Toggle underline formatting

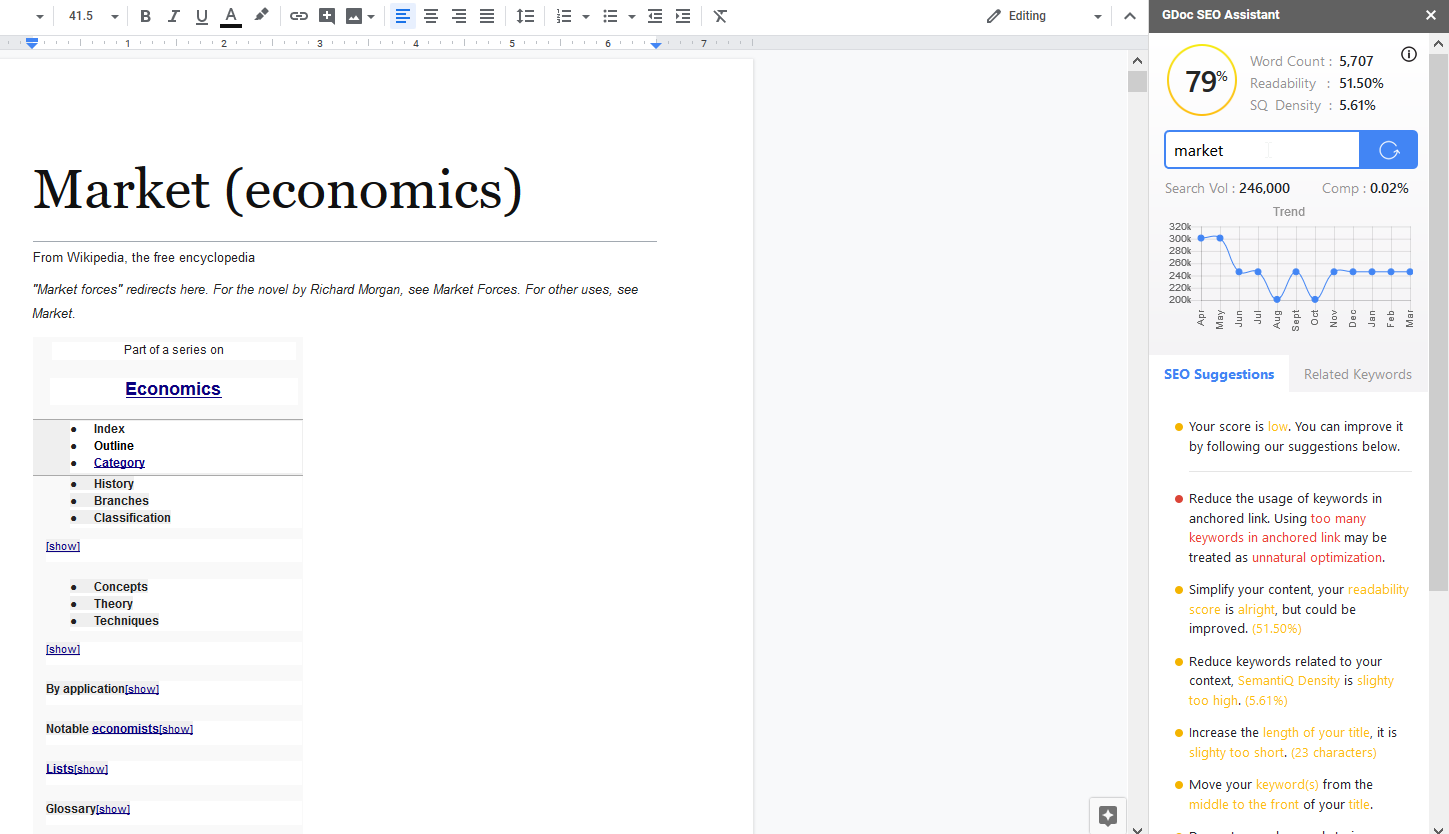202,16
